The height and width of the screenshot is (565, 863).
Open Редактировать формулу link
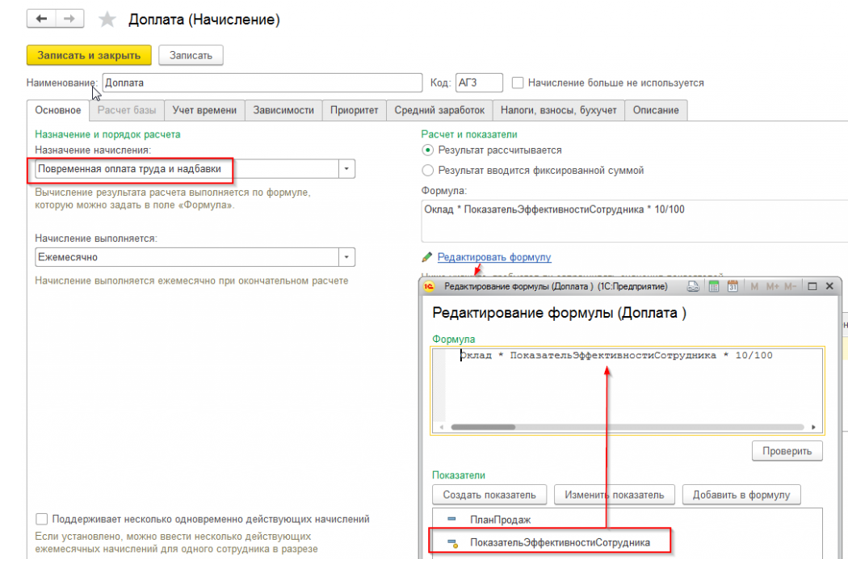(494, 257)
